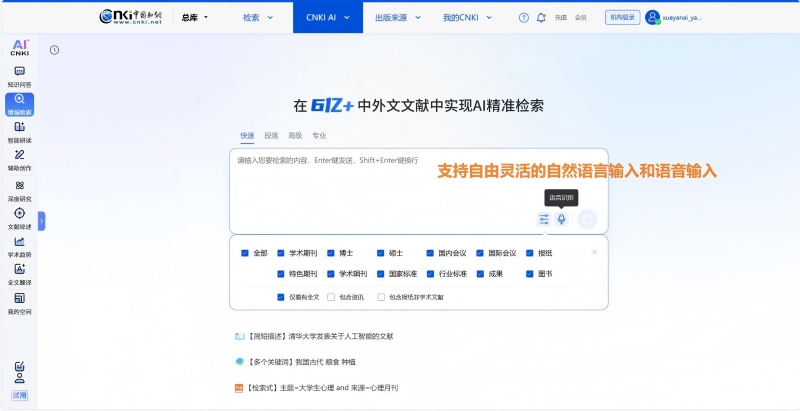800x411 pixels.
Task: Open 知识问答 in the left sidebar
Action: [19, 76]
